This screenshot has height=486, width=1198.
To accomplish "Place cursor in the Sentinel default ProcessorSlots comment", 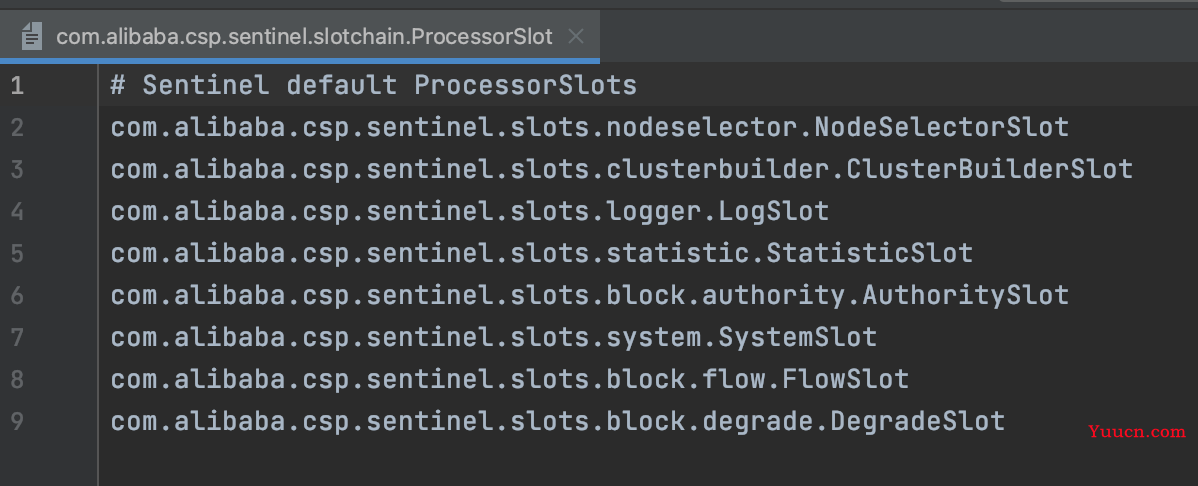I will coord(374,86).
